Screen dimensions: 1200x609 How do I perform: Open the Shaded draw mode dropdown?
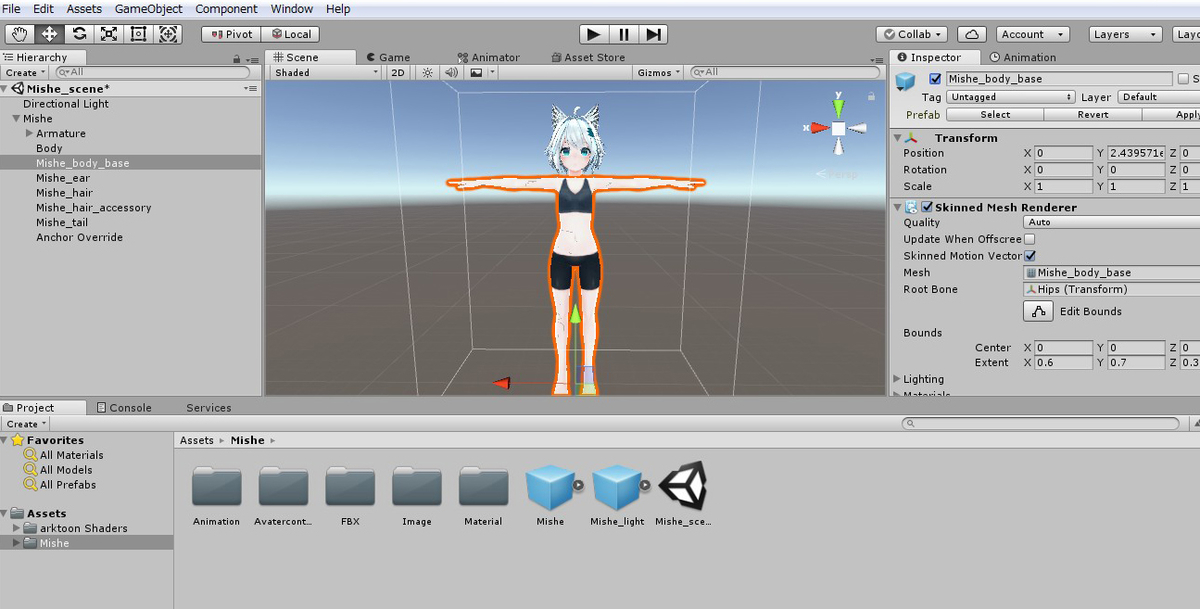tap(326, 72)
